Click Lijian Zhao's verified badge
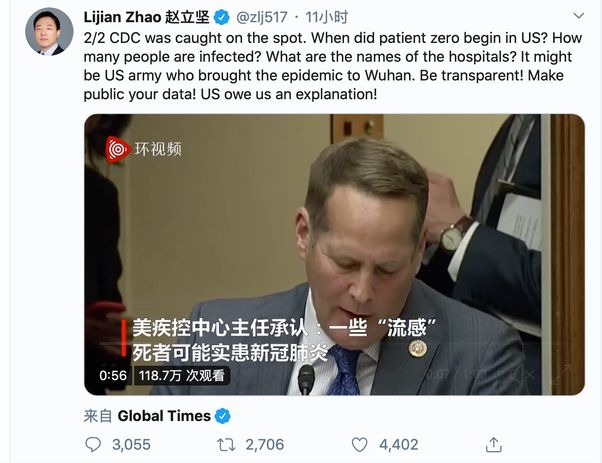Viewport: 602px width, 463px height. click(x=222, y=17)
